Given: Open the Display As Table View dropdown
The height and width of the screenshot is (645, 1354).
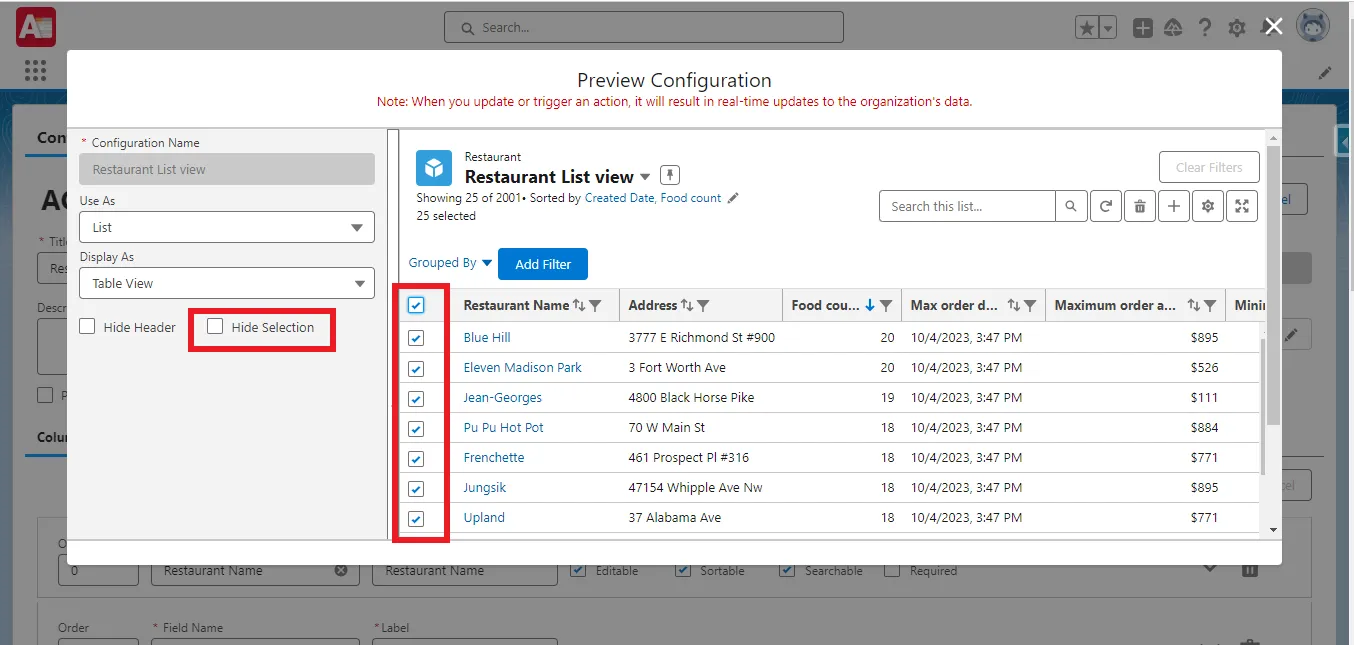Looking at the screenshot, I should pyautogui.click(x=226, y=283).
